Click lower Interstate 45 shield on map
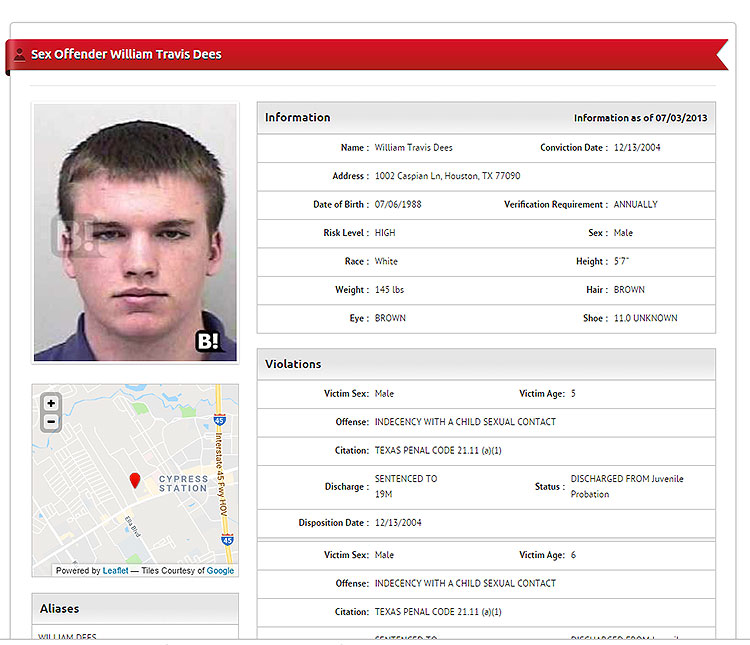This screenshot has width=750, height=645. [227, 540]
